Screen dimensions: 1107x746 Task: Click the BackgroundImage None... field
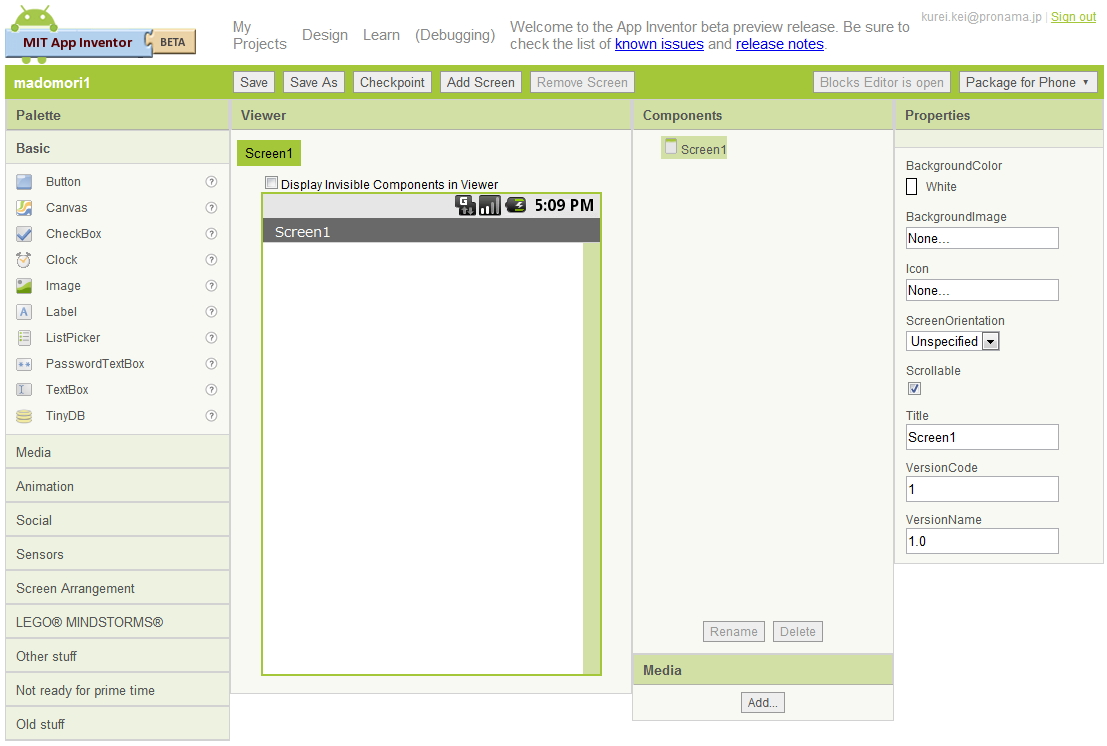coord(982,238)
